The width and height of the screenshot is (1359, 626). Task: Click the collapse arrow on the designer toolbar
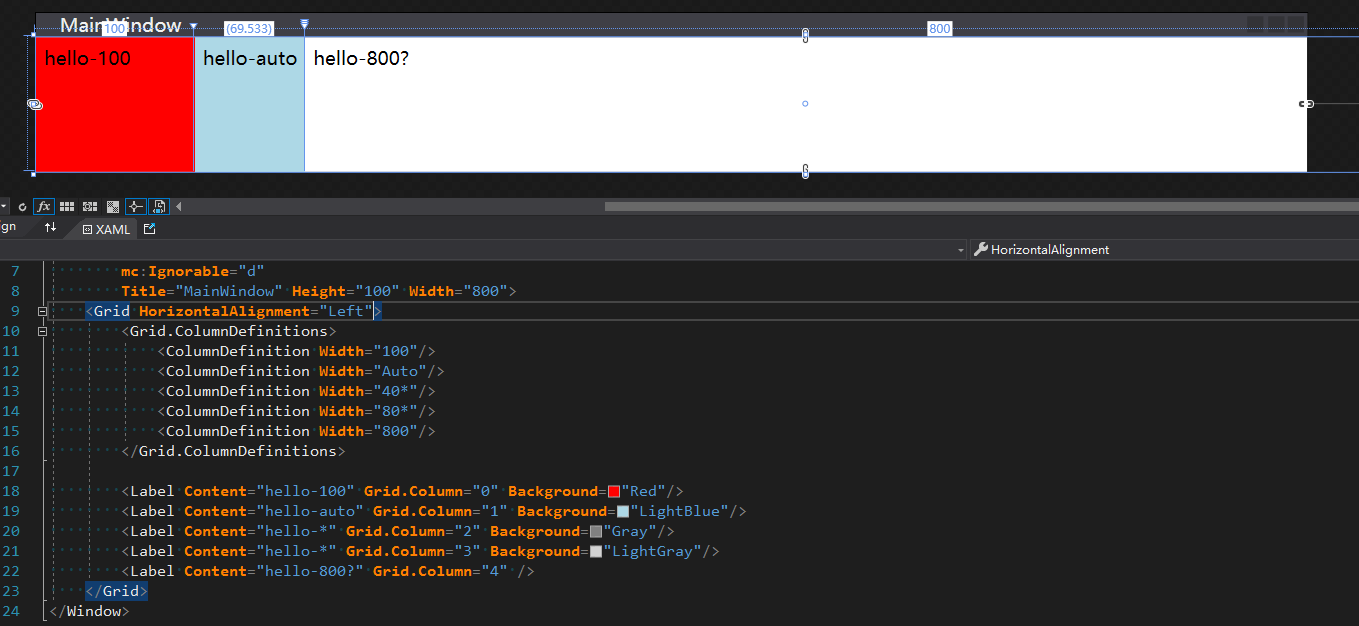point(178,206)
